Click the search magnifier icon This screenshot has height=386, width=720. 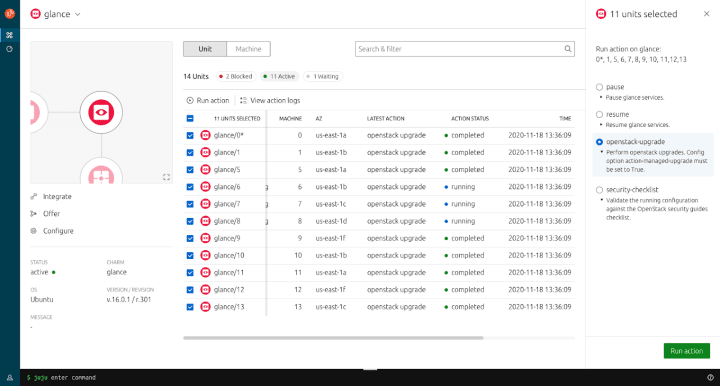[x=568, y=49]
